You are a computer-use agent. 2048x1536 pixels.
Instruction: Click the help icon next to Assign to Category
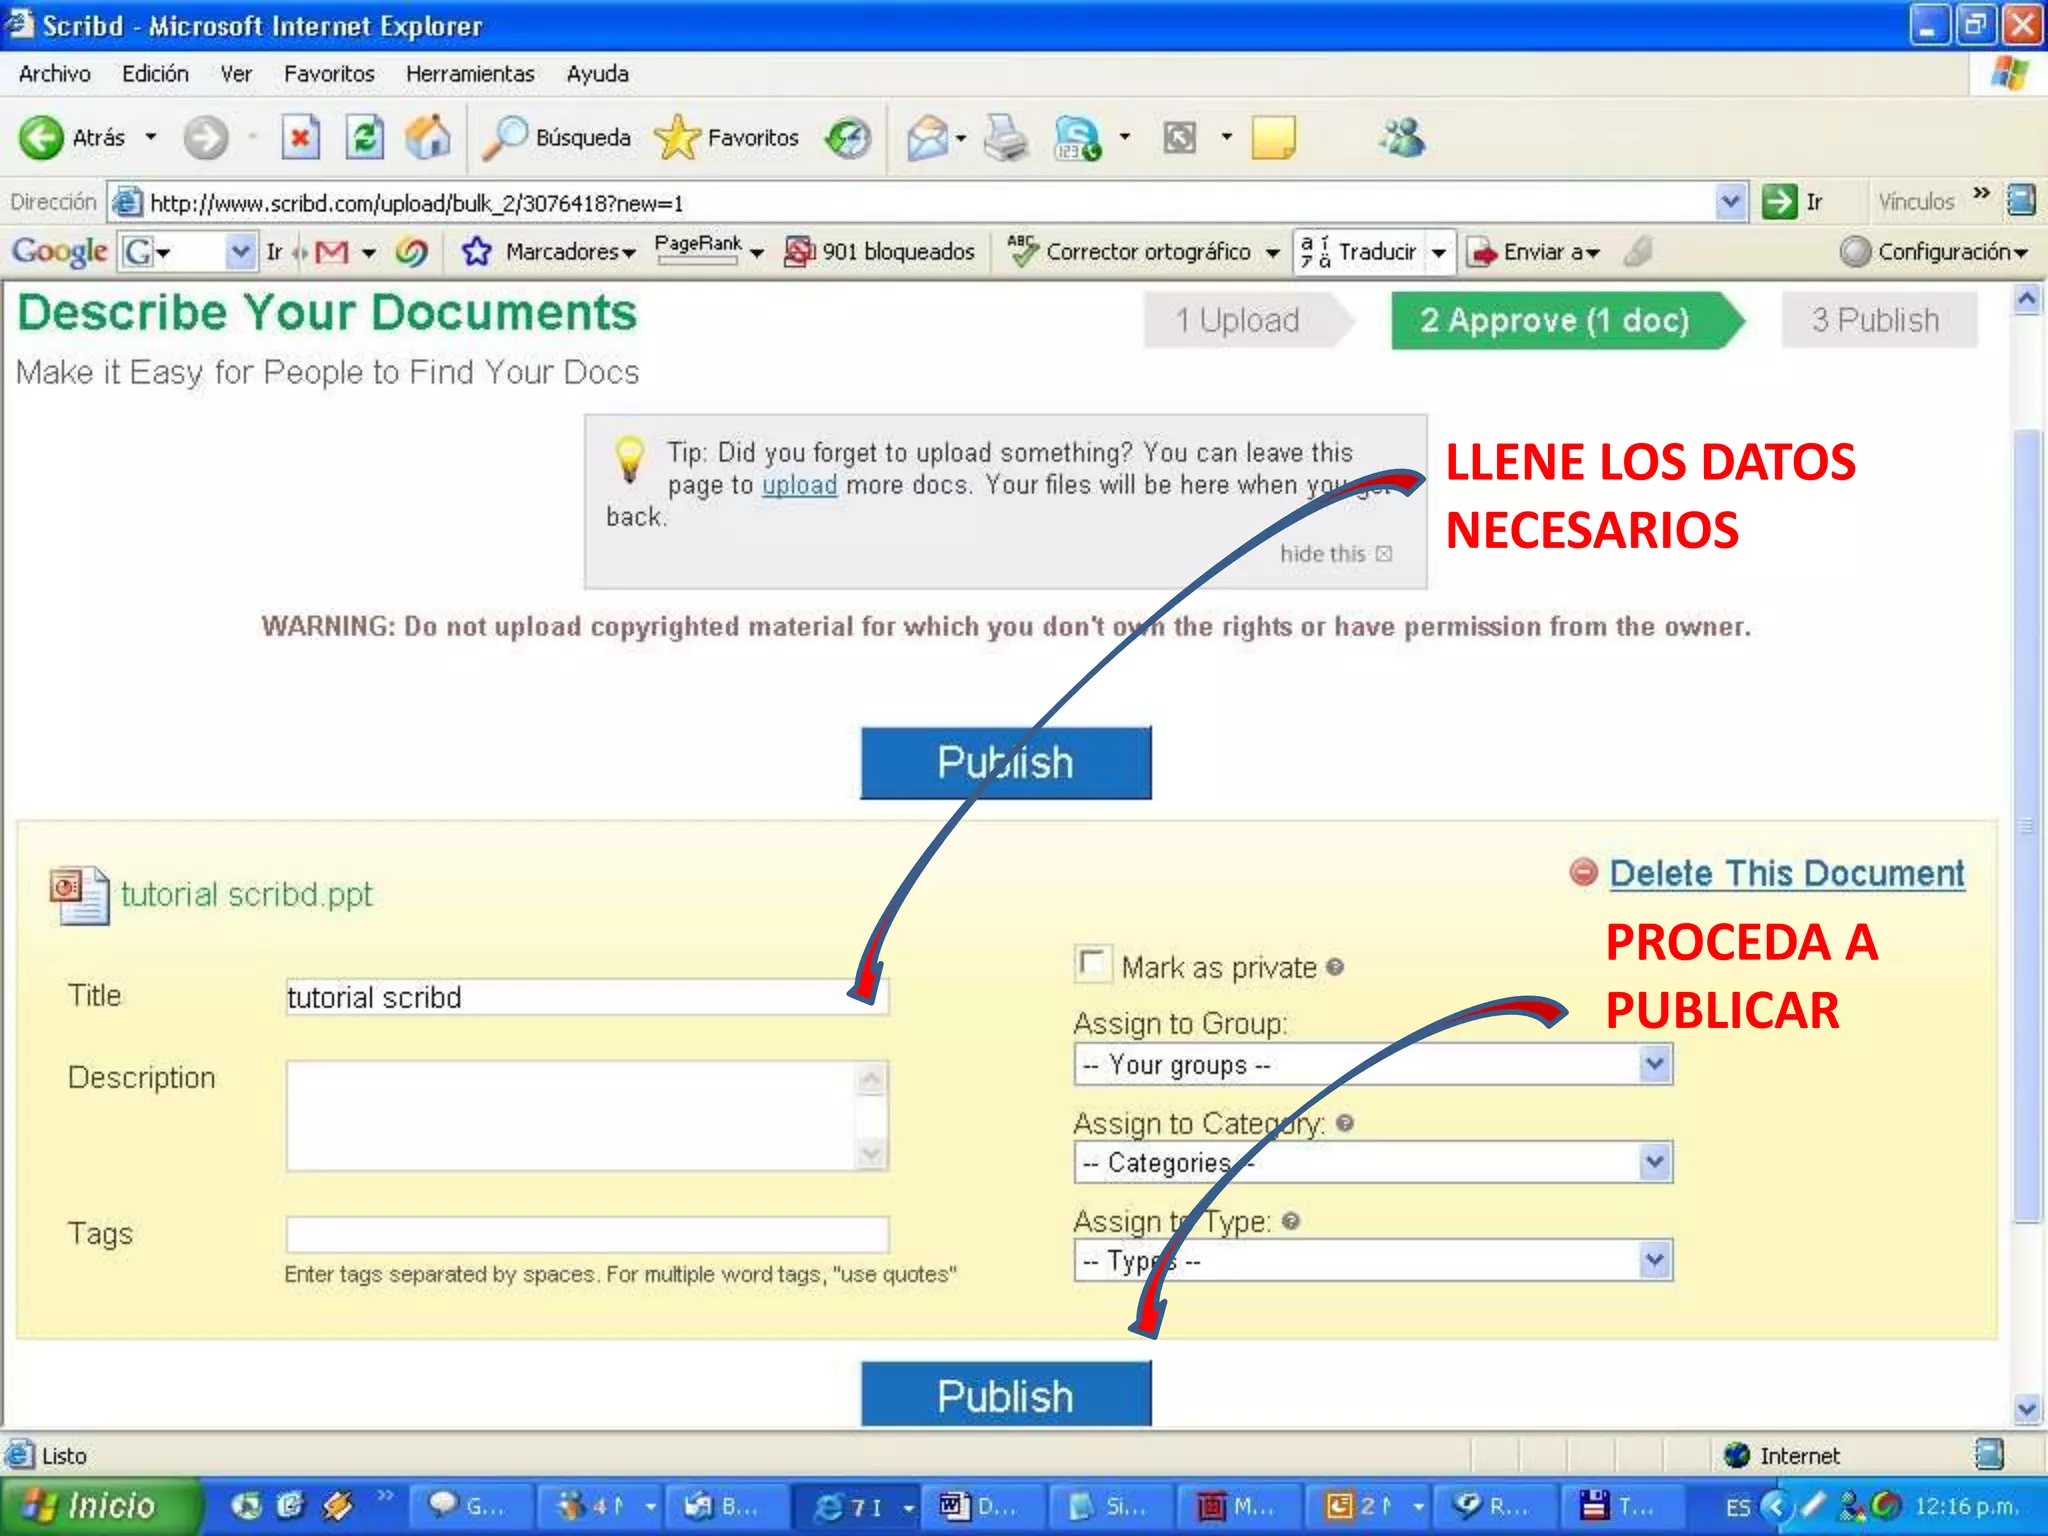tap(1345, 1123)
